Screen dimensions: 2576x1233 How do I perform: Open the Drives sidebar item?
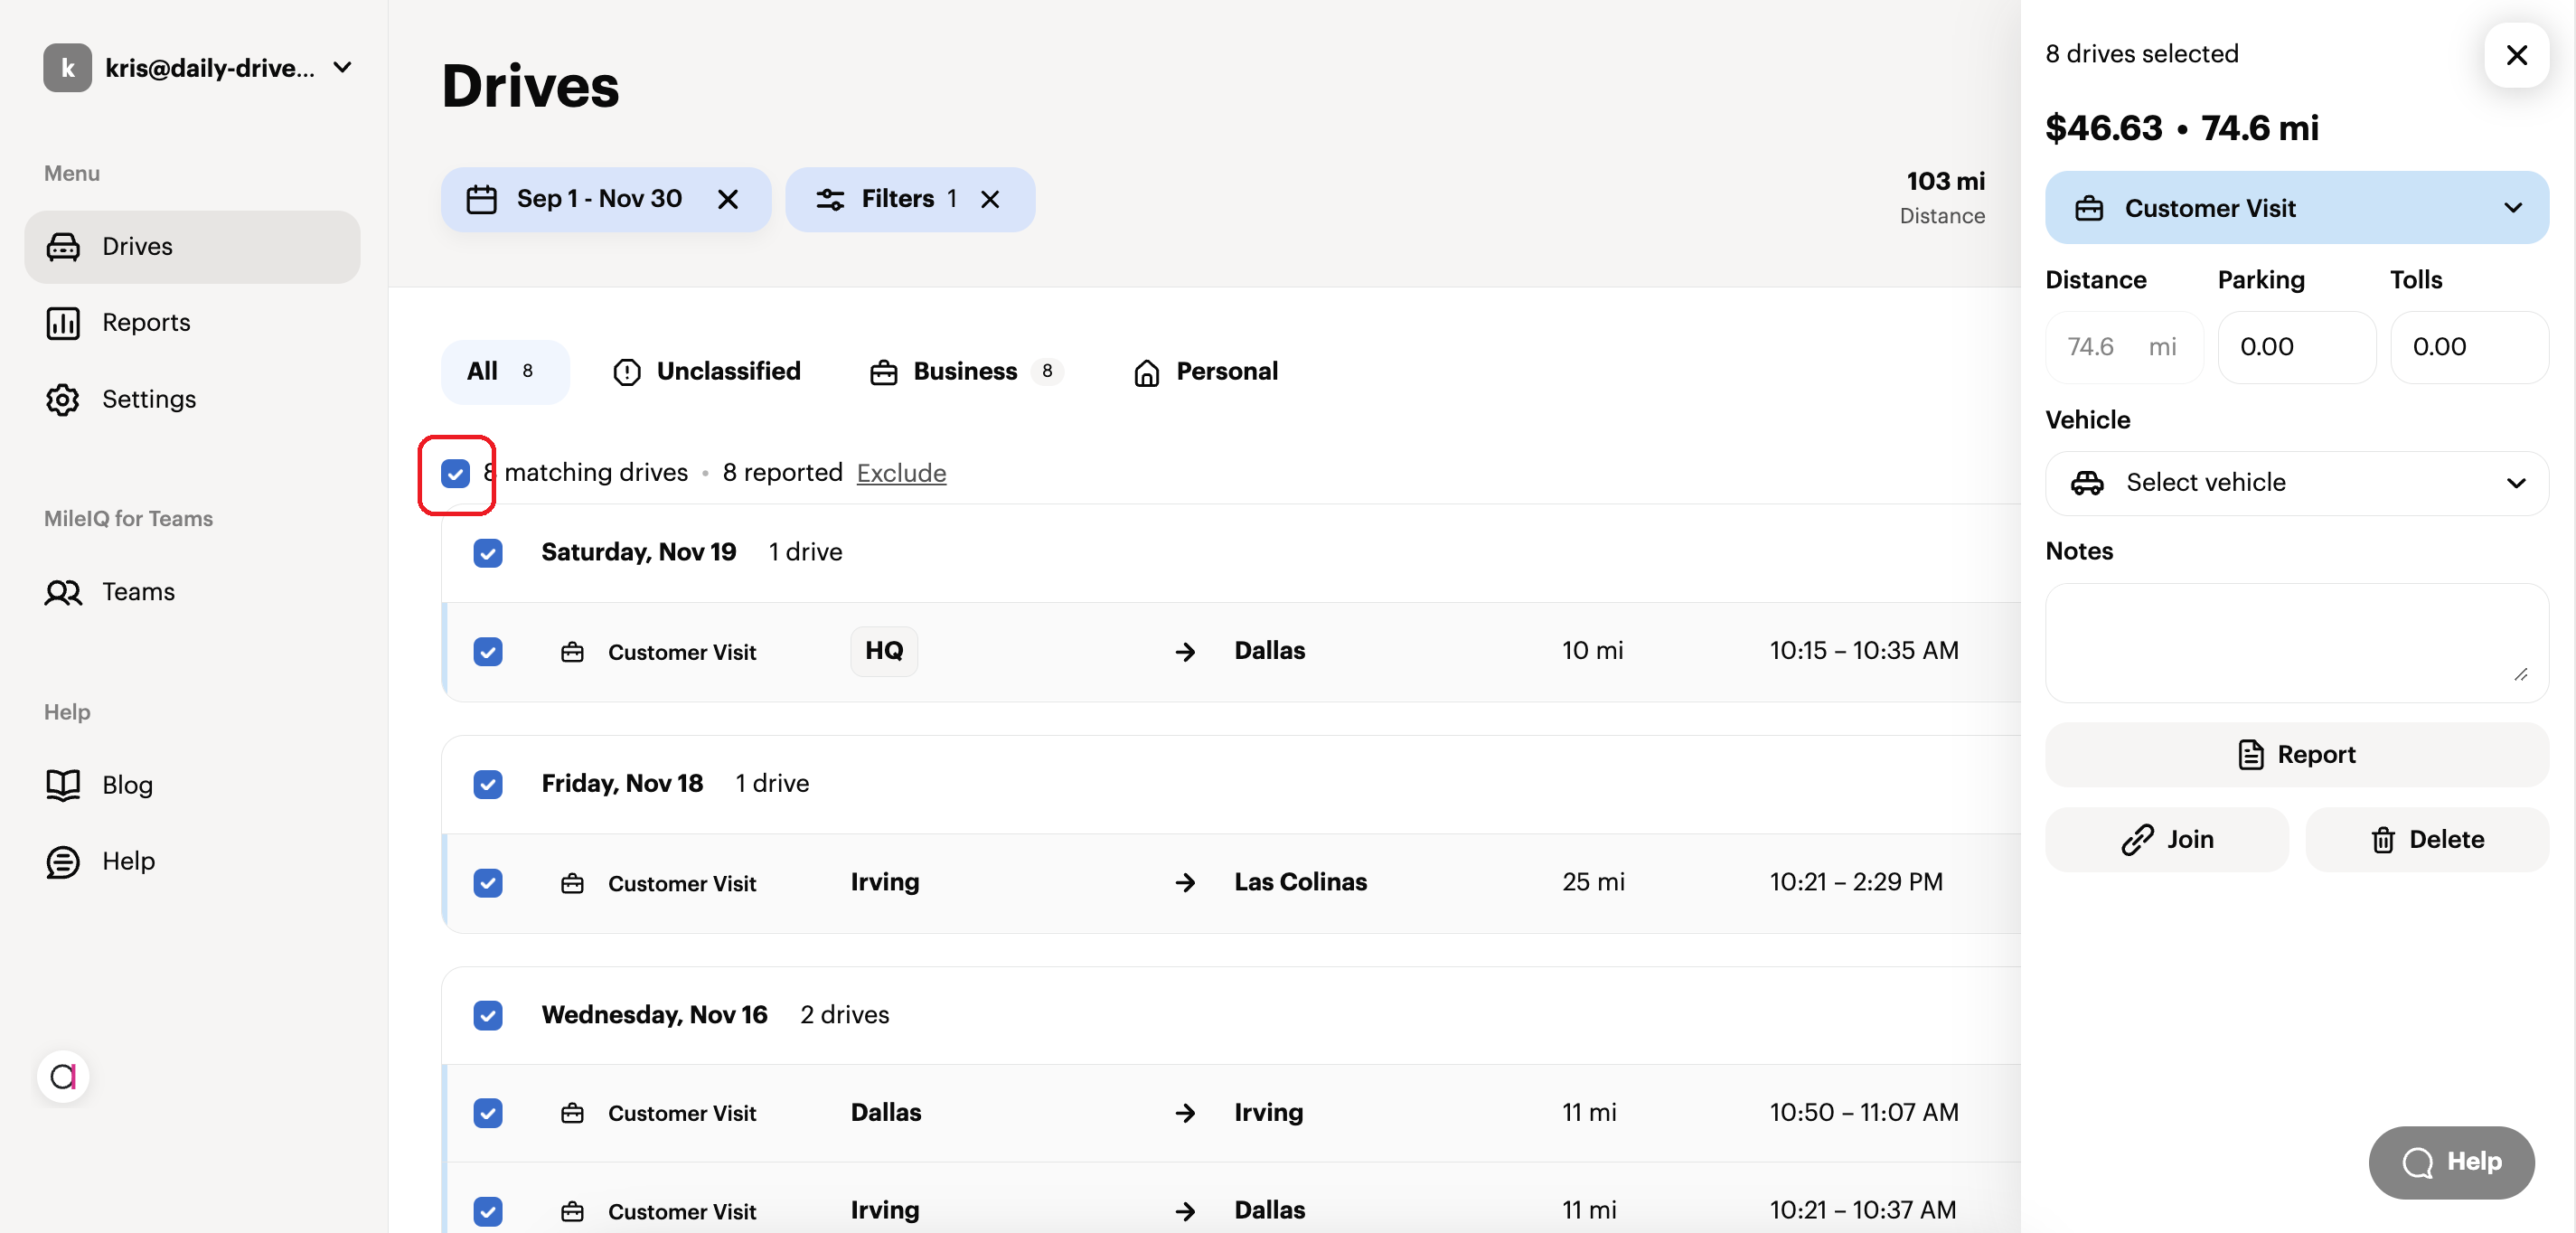192,246
